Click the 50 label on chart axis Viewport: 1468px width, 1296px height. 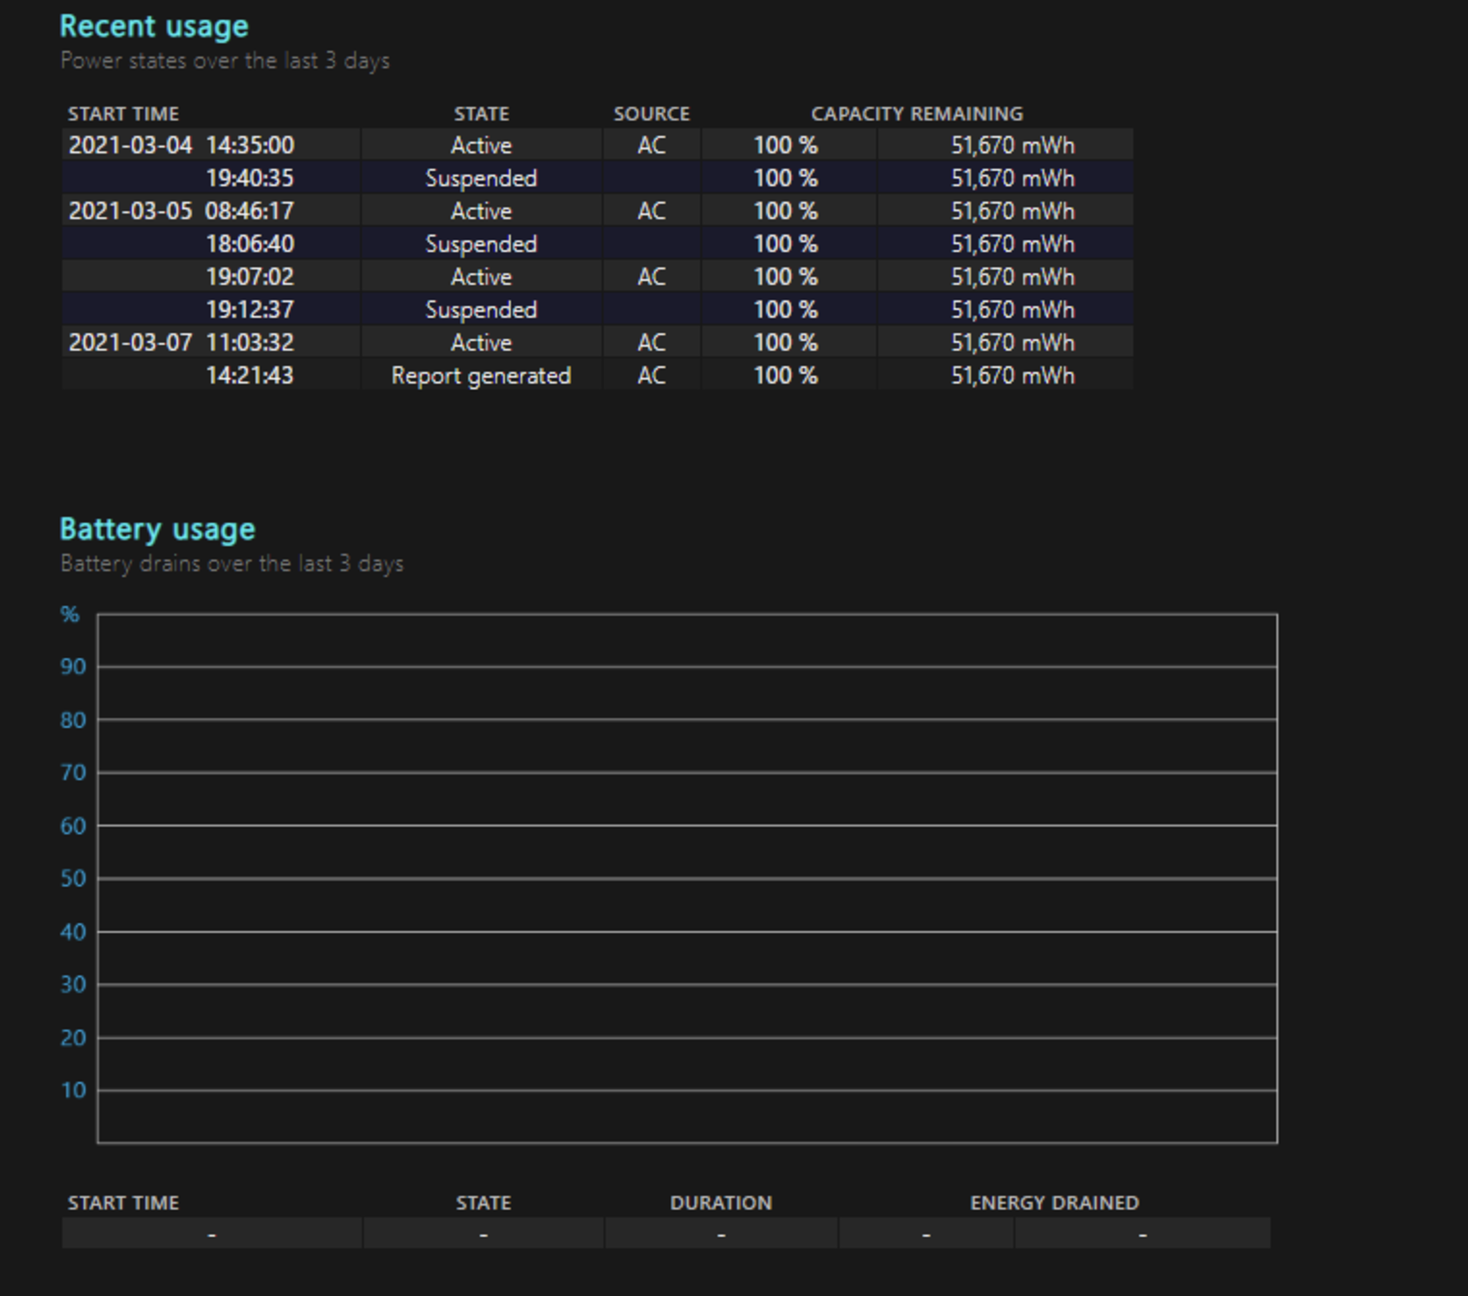(x=73, y=879)
